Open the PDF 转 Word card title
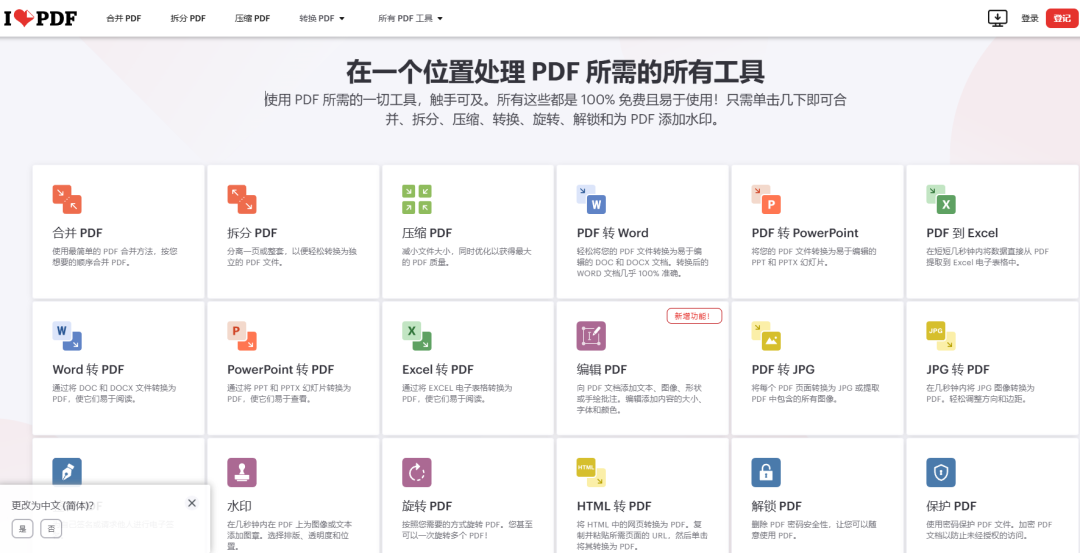The width and height of the screenshot is (1080, 553). point(612,233)
